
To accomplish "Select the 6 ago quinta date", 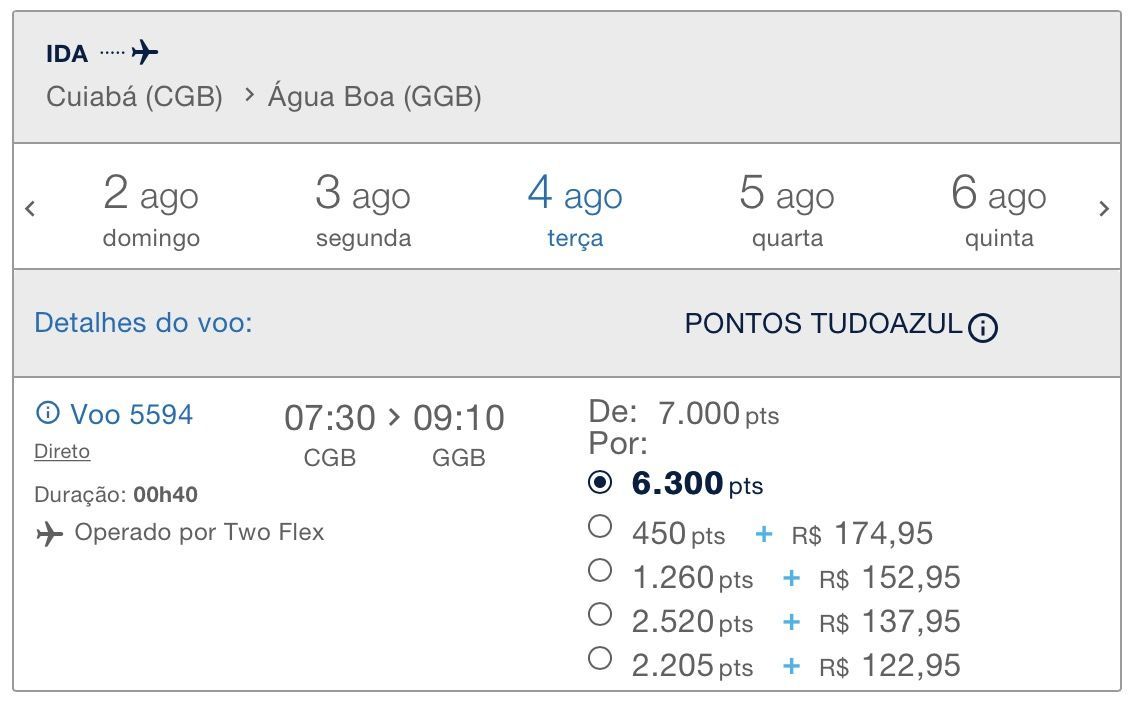I will pyautogui.click(x=999, y=210).
